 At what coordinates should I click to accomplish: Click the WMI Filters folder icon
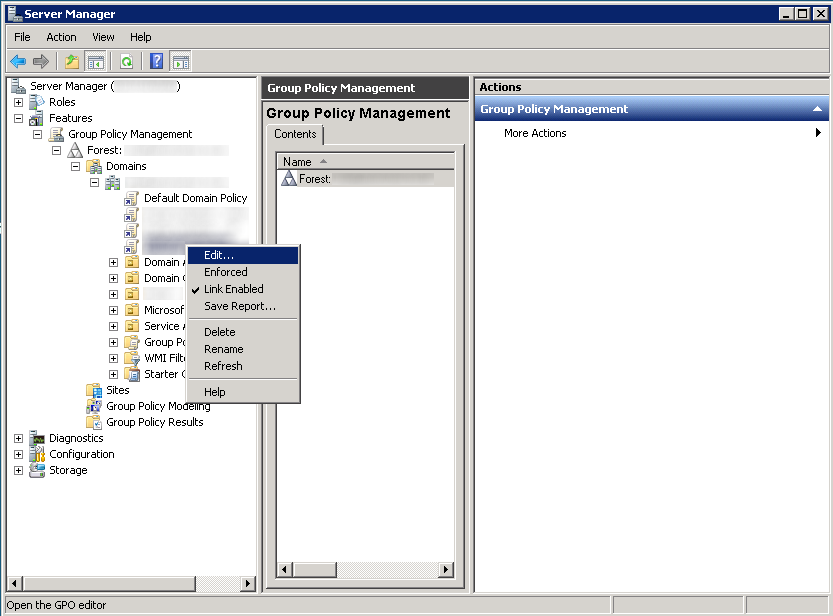132,358
